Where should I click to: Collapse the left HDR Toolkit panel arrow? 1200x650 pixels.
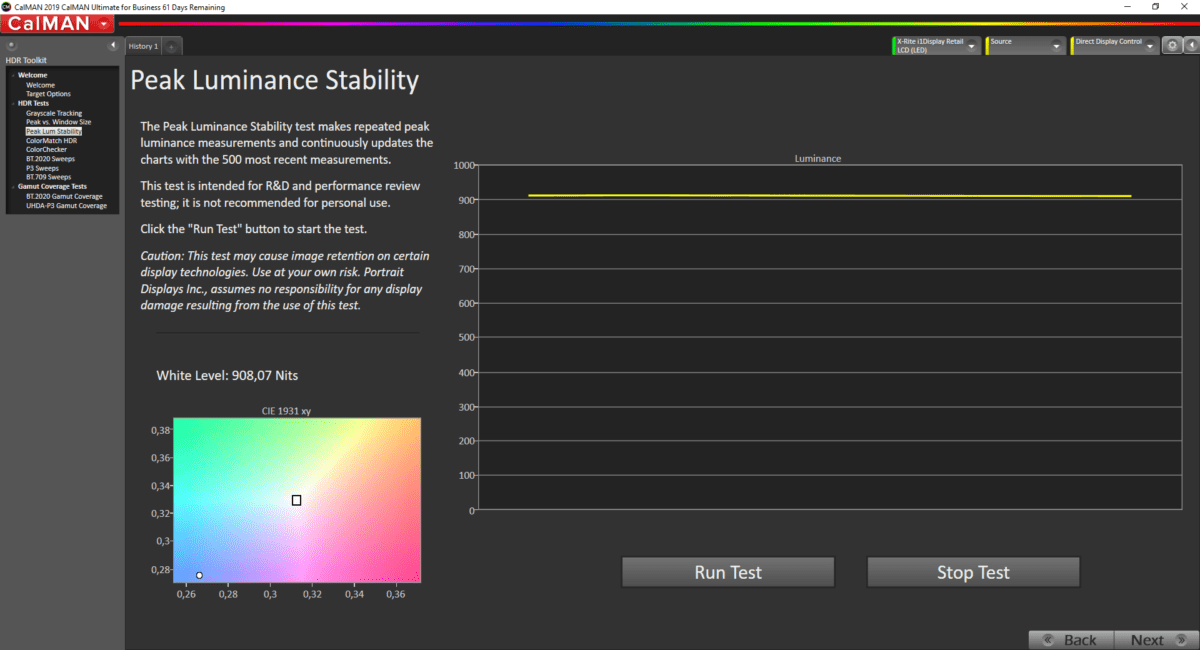point(114,46)
